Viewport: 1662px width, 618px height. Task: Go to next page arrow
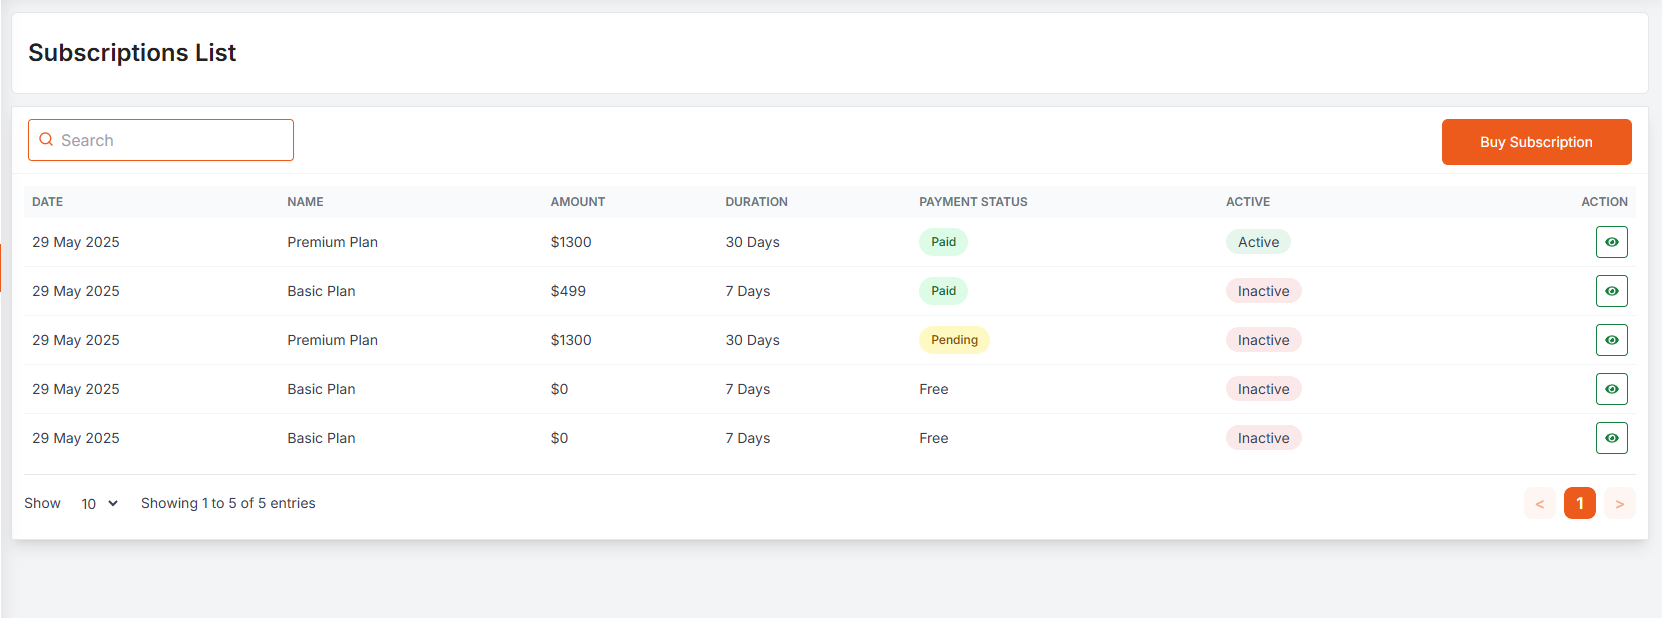[x=1619, y=503]
